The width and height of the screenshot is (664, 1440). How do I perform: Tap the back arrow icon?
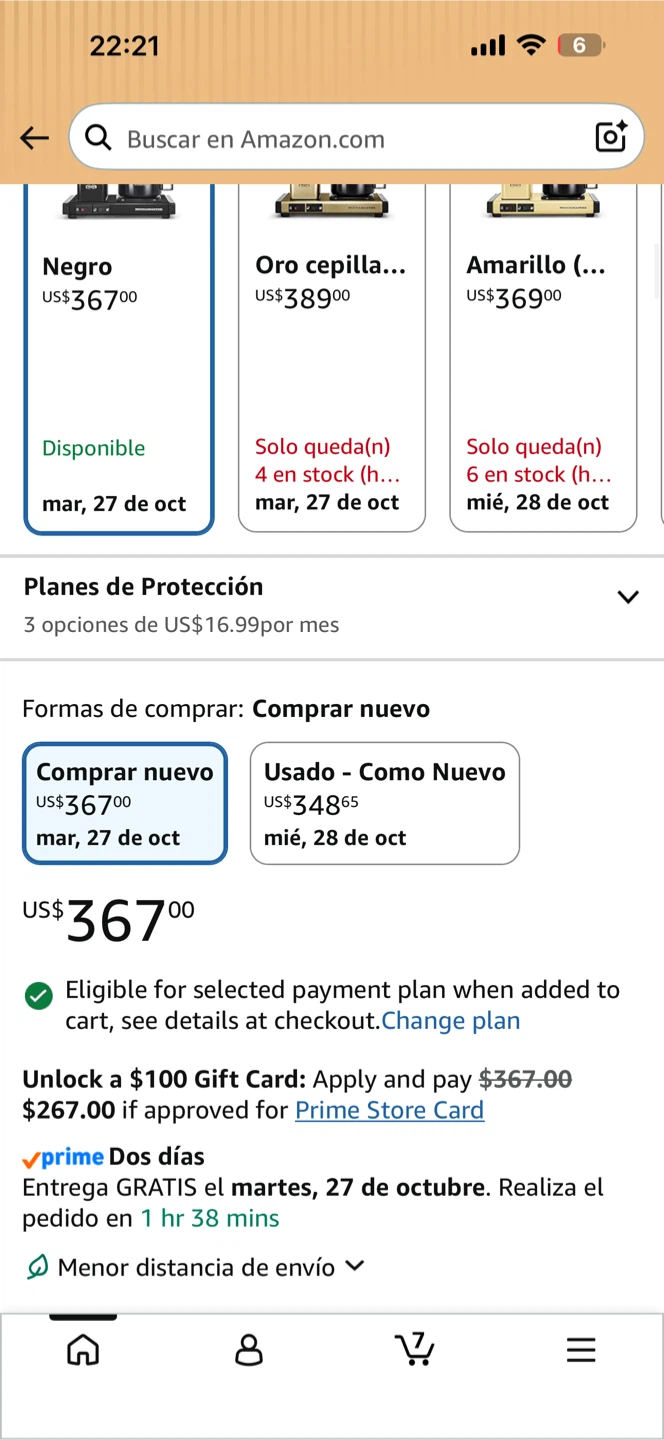click(x=34, y=138)
